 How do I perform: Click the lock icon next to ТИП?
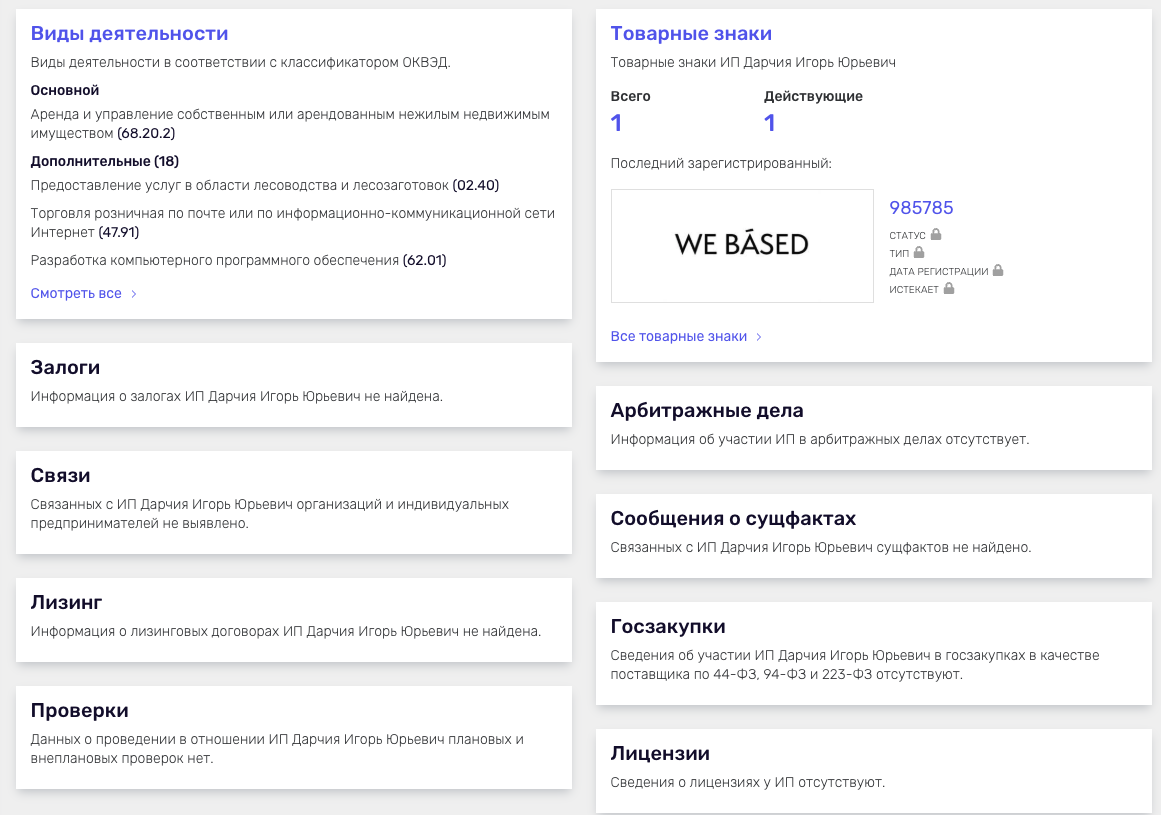tap(919, 253)
